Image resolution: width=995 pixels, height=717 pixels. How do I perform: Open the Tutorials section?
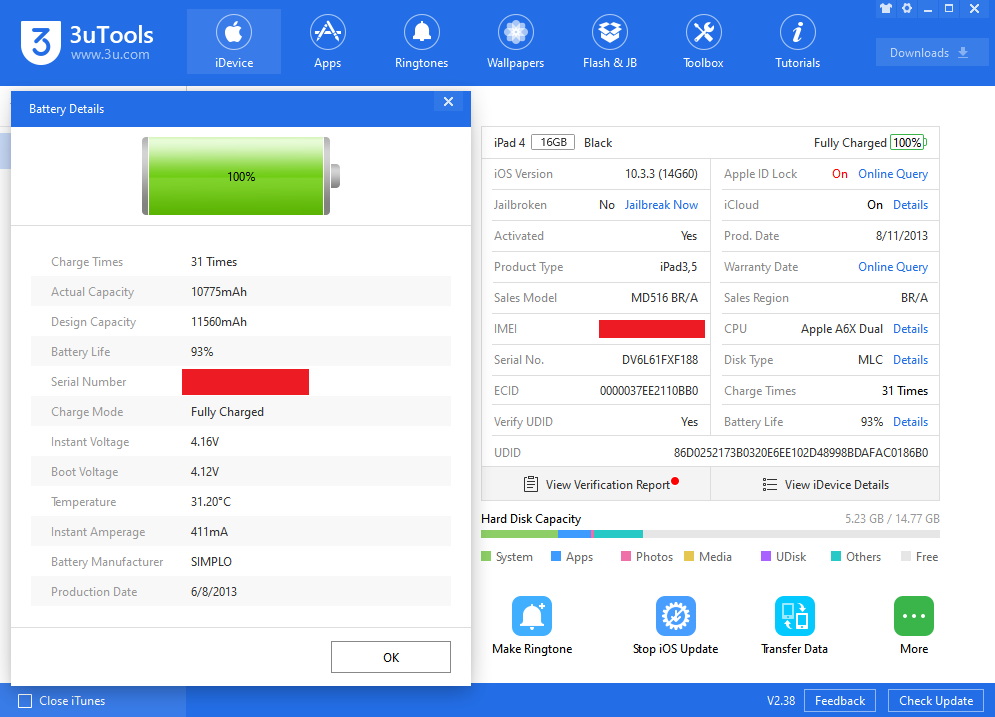[798, 42]
